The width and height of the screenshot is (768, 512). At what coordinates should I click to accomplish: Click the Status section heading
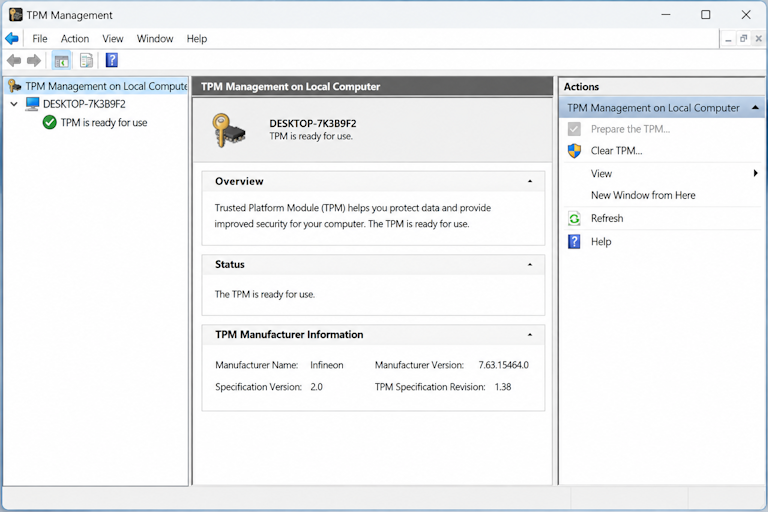click(x=230, y=265)
